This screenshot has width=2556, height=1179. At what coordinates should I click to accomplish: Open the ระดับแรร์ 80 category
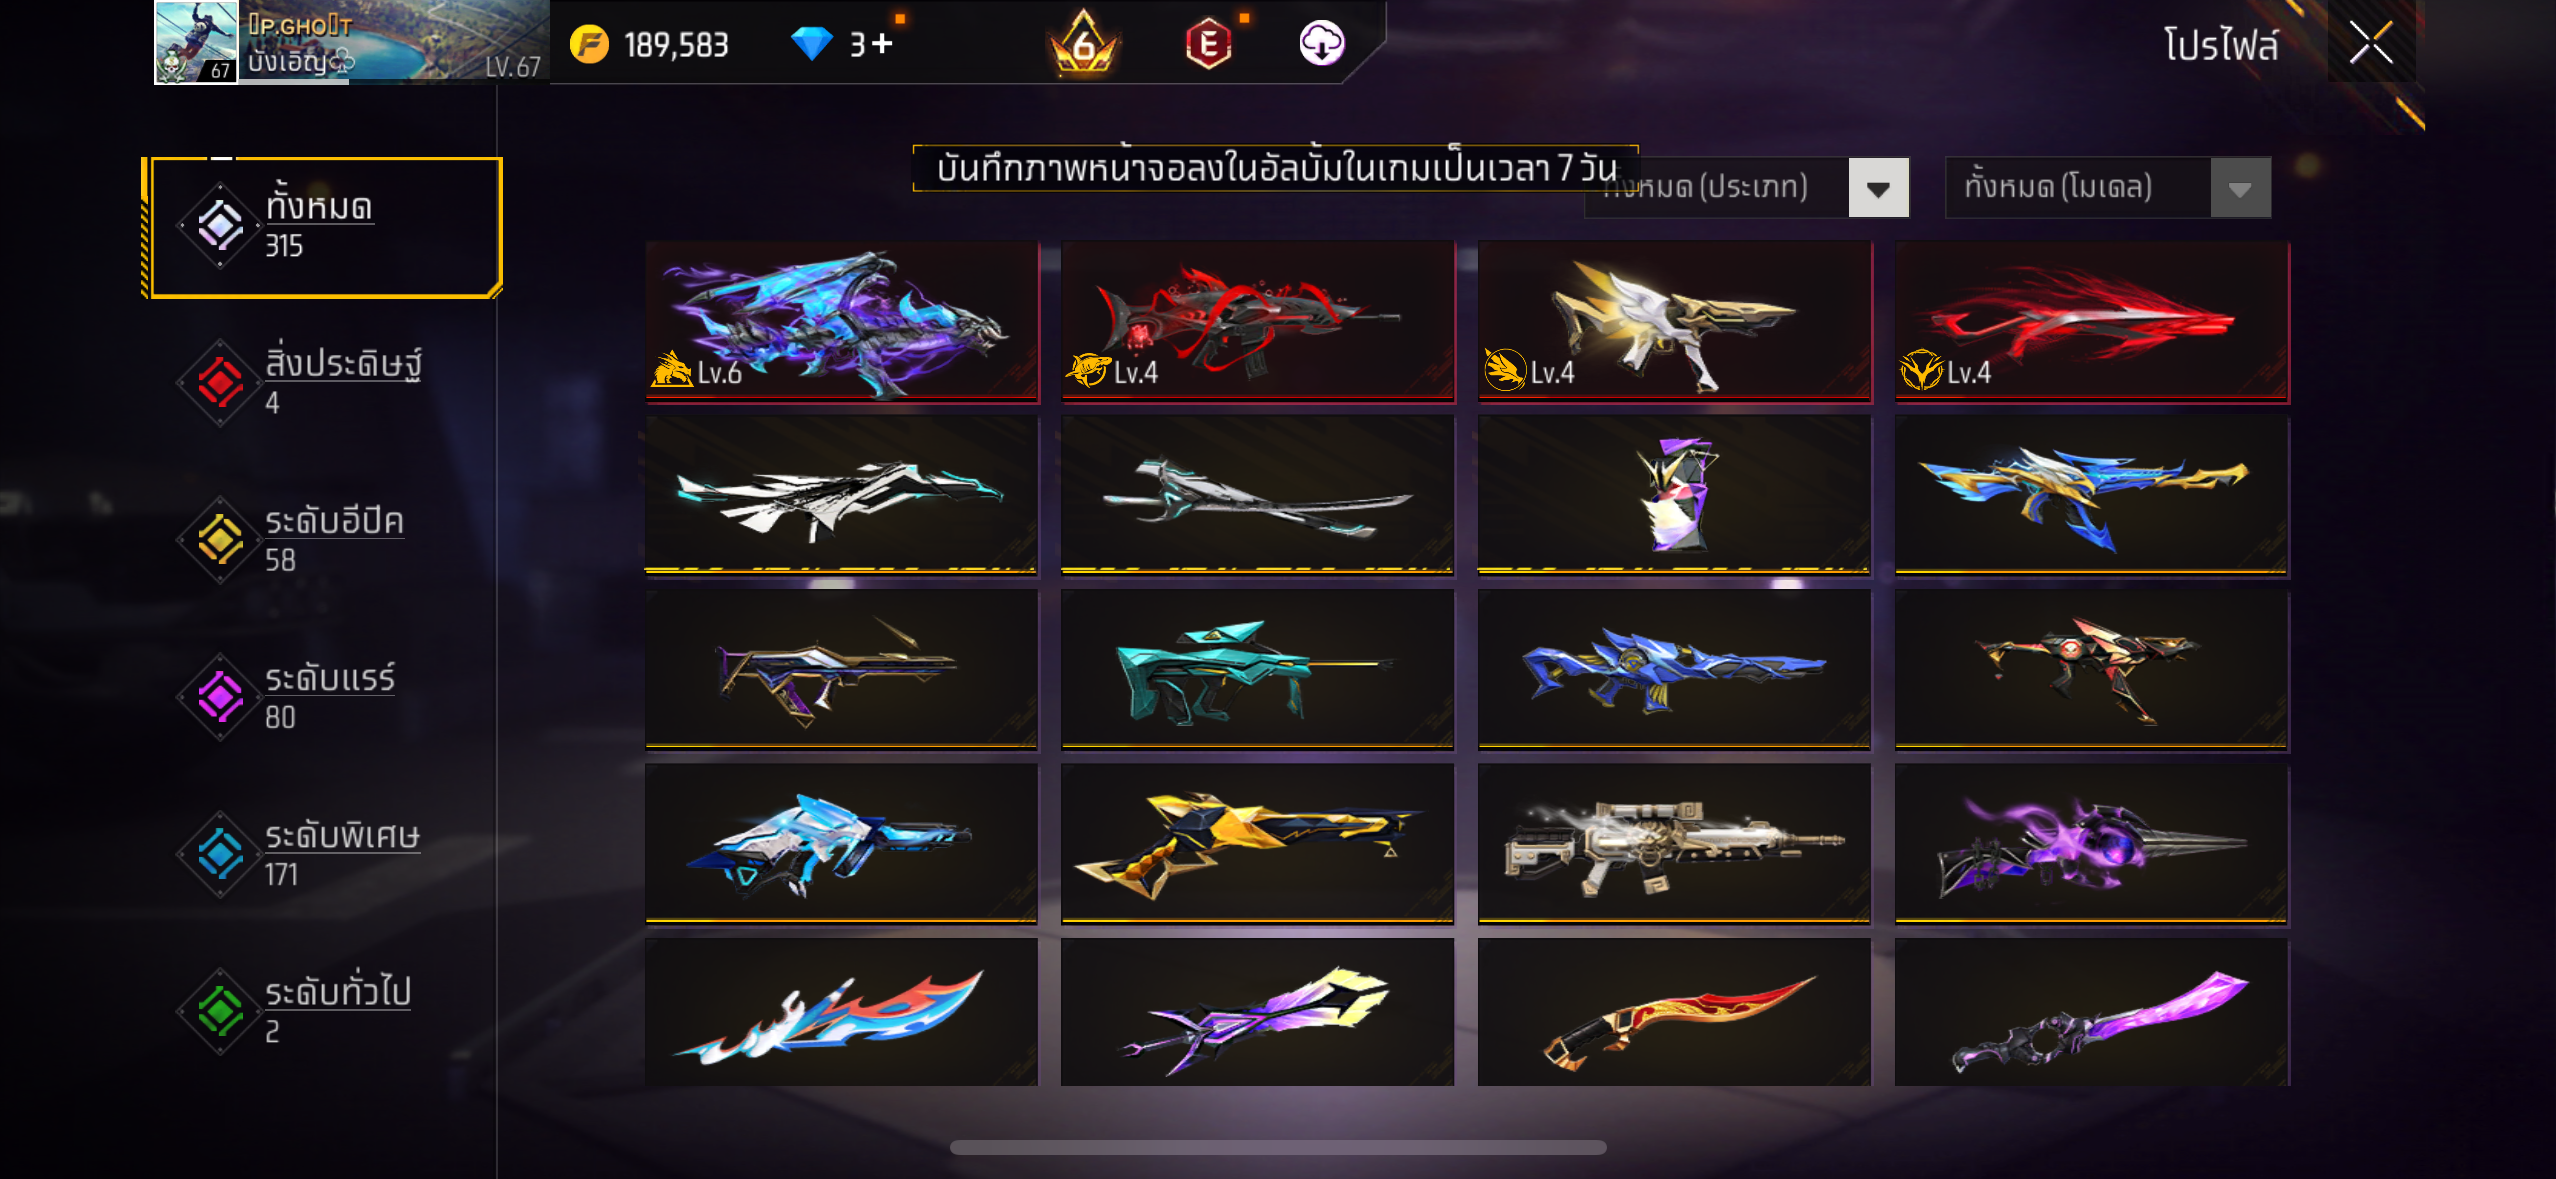(x=322, y=696)
